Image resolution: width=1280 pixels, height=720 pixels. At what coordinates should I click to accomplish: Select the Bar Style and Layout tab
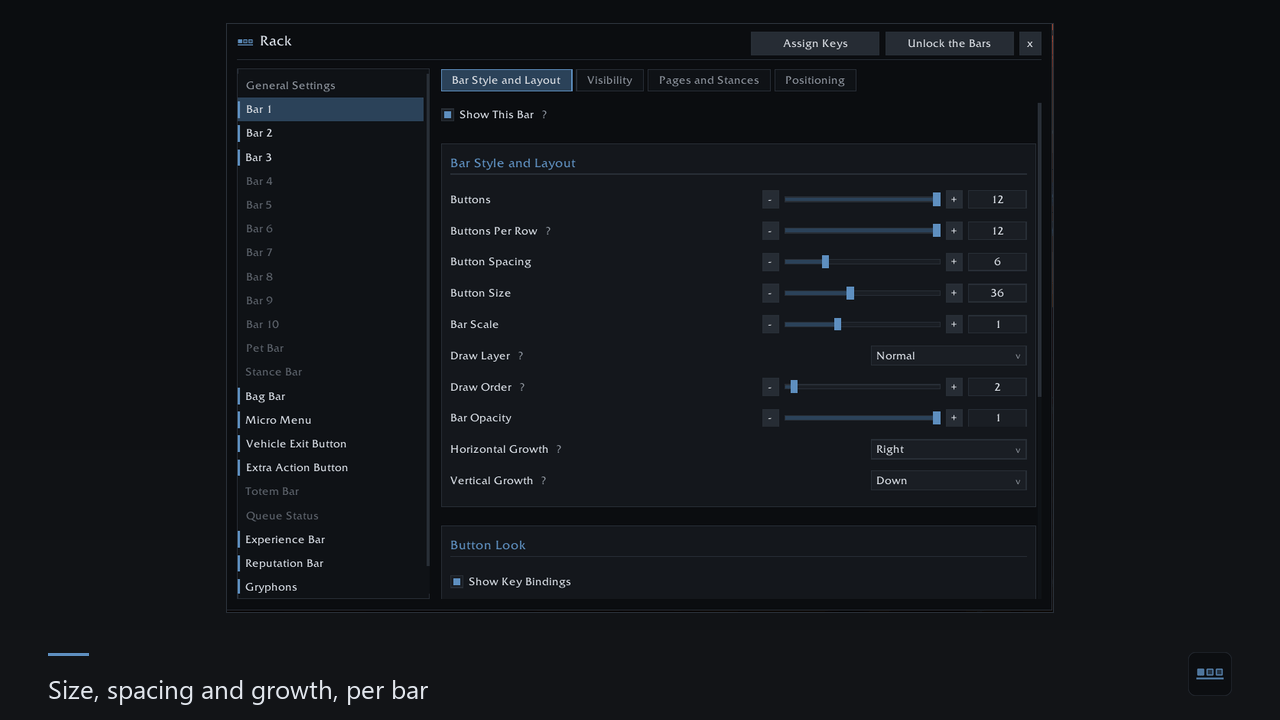[x=507, y=80]
